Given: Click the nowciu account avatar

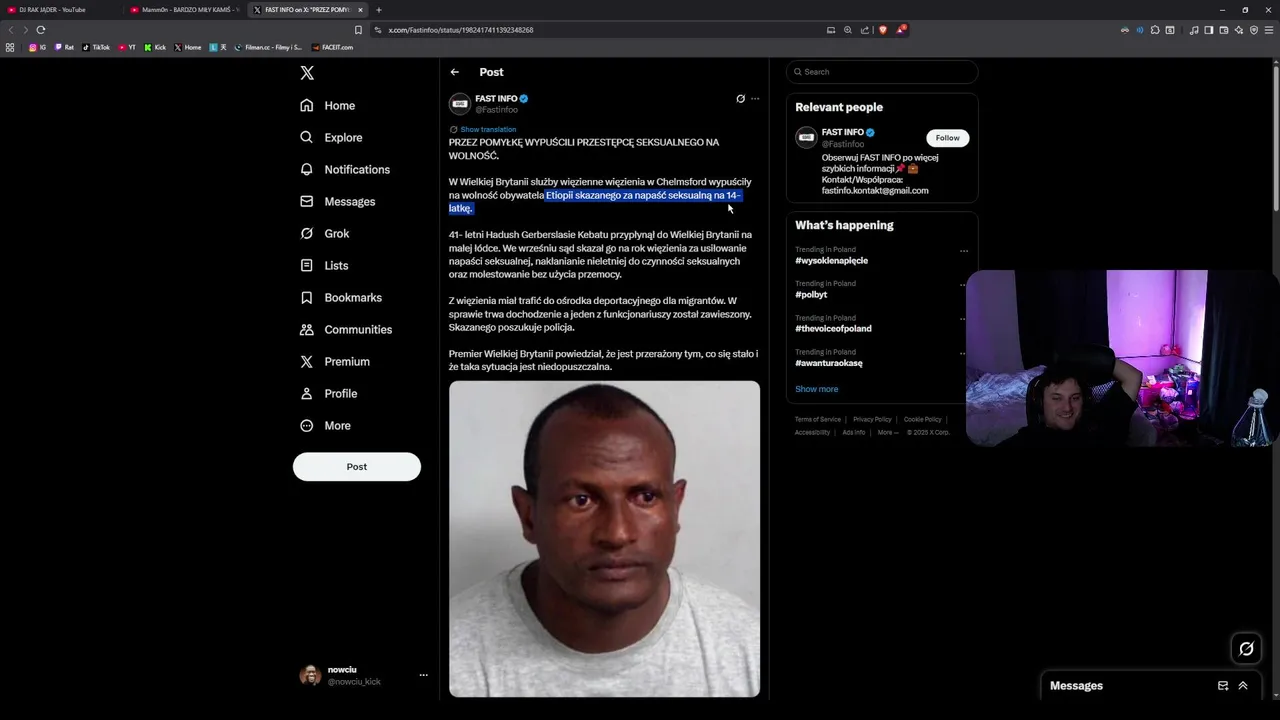Looking at the screenshot, I should point(310,675).
